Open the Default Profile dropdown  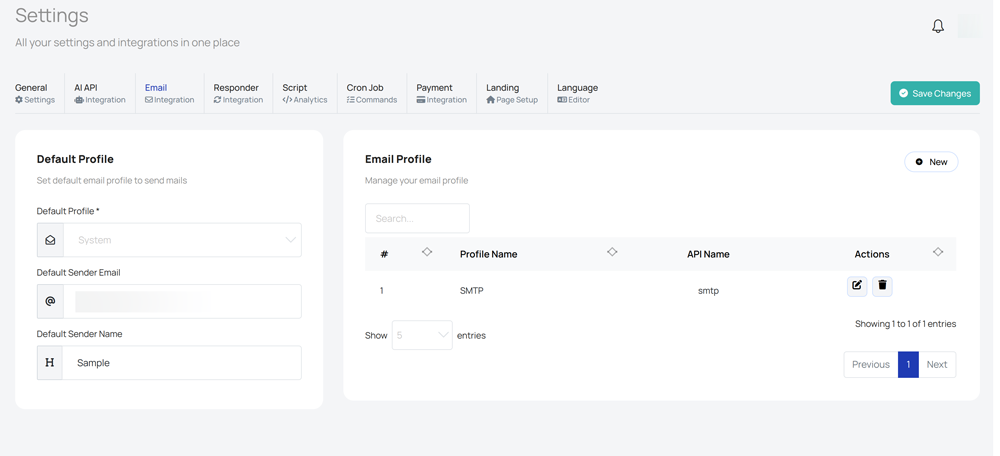(x=182, y=240)
